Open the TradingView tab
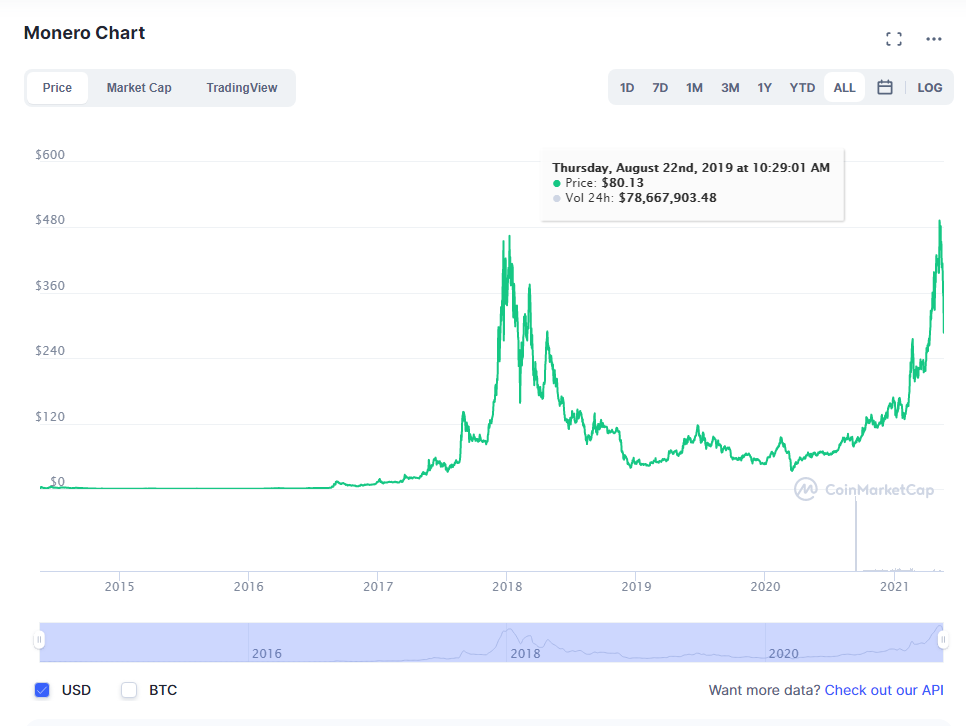Image resolution: width=966 pixels, height=726 pixels. [242, 87]
